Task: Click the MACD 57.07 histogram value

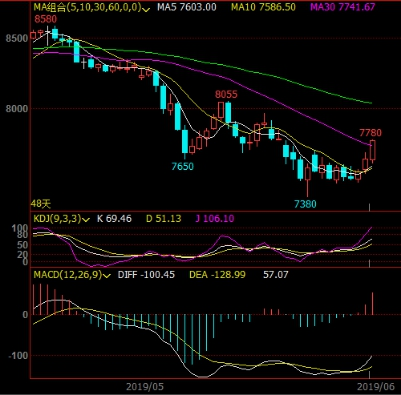Action: (x=276, y=275)
